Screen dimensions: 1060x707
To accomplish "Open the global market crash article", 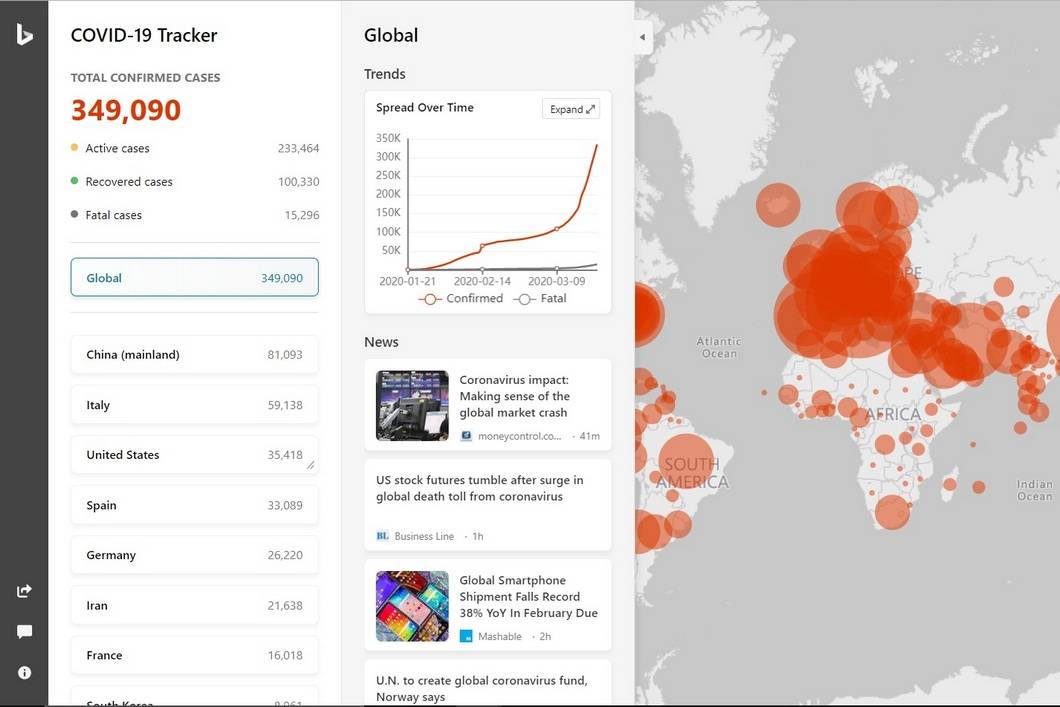I will pos(514,396).
